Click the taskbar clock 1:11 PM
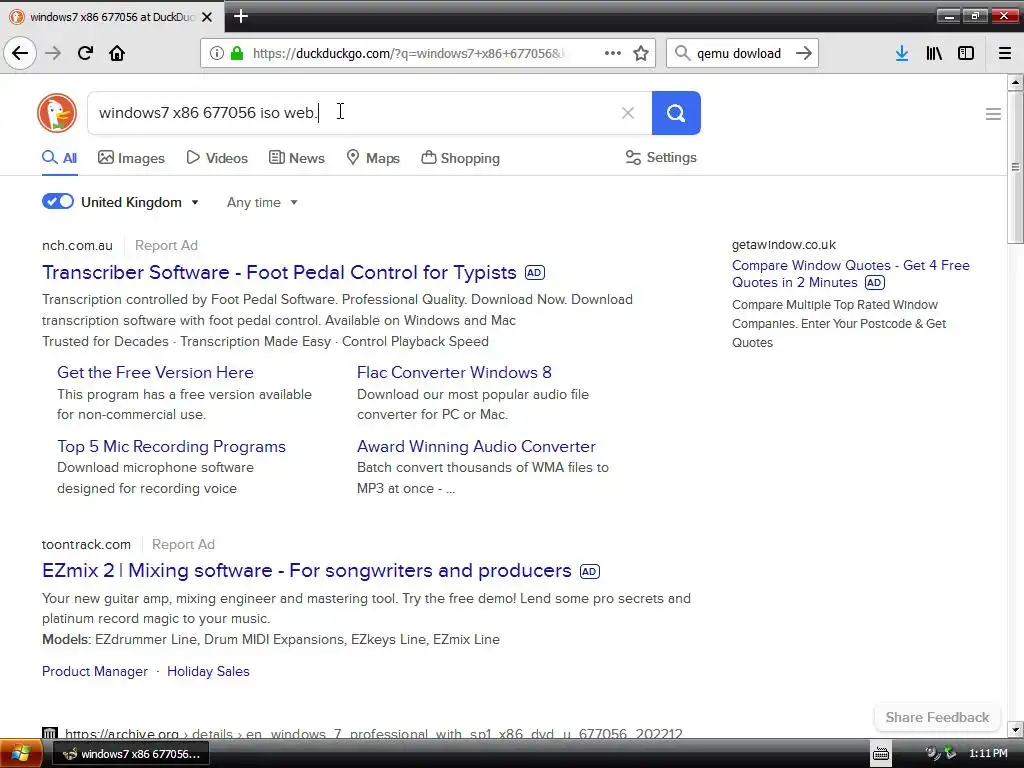This screenshot has width=1024, height=768. 988,754
